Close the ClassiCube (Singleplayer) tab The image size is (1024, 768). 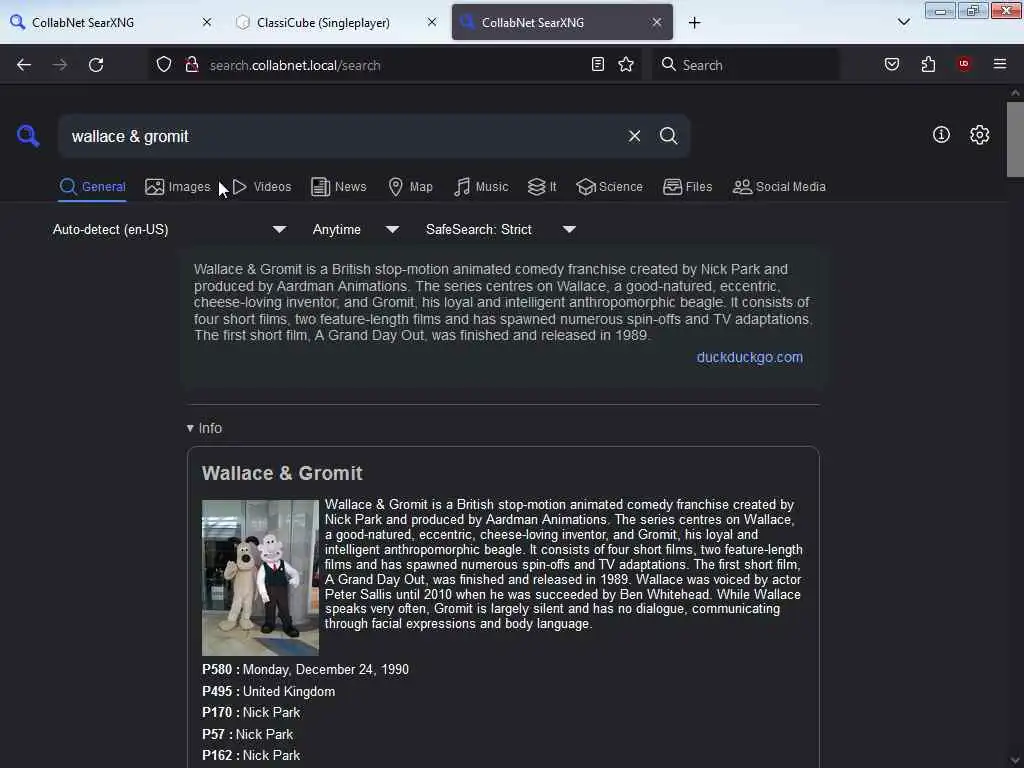point(432,22)
